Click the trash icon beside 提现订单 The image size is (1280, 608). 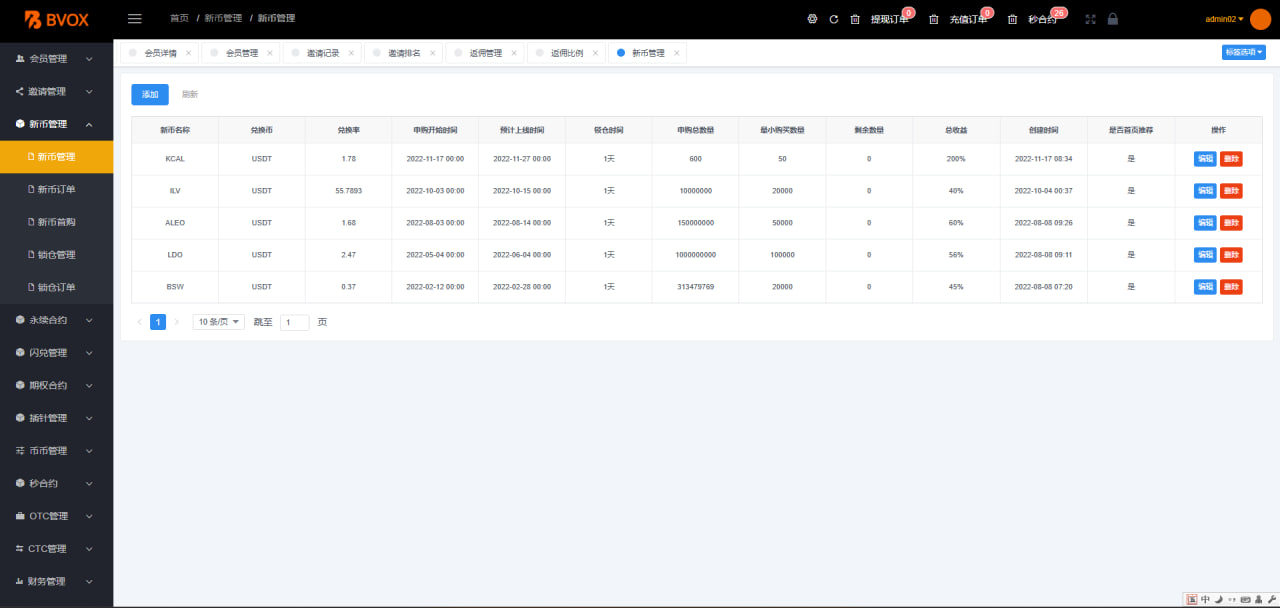click(x=855, y=19)
